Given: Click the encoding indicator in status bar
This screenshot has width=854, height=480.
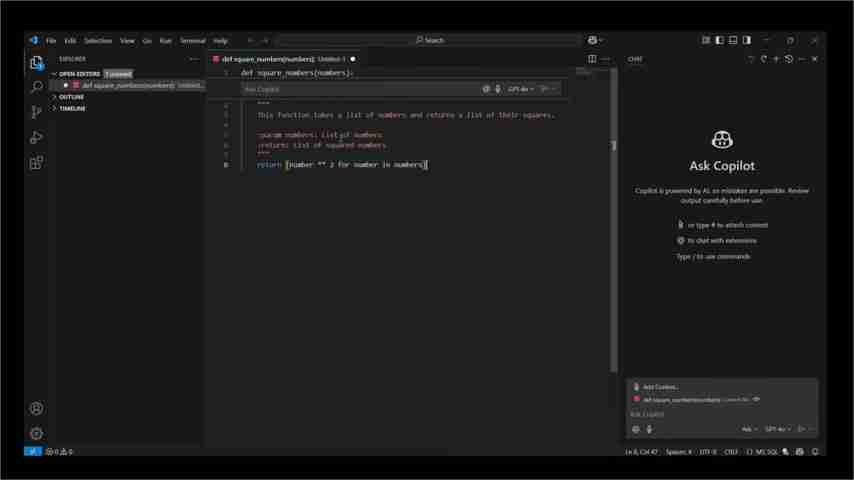Looking at the screenshot, I should click(707, 452).
